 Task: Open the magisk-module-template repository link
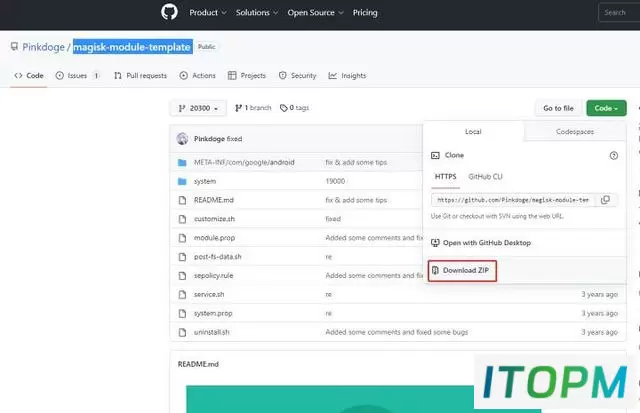click(132, 47)
